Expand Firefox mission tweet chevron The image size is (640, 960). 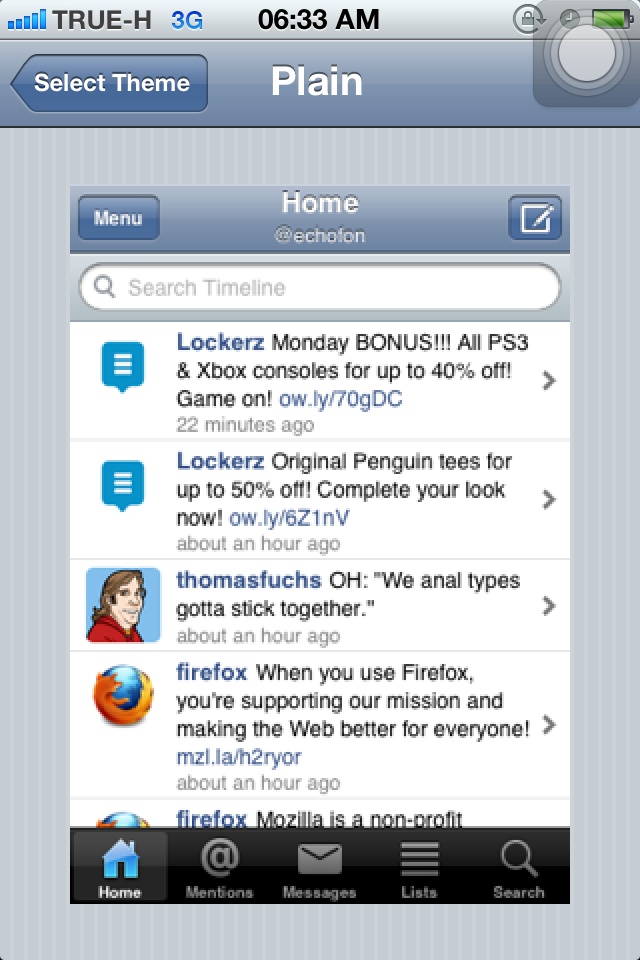[x=548, y=725]
